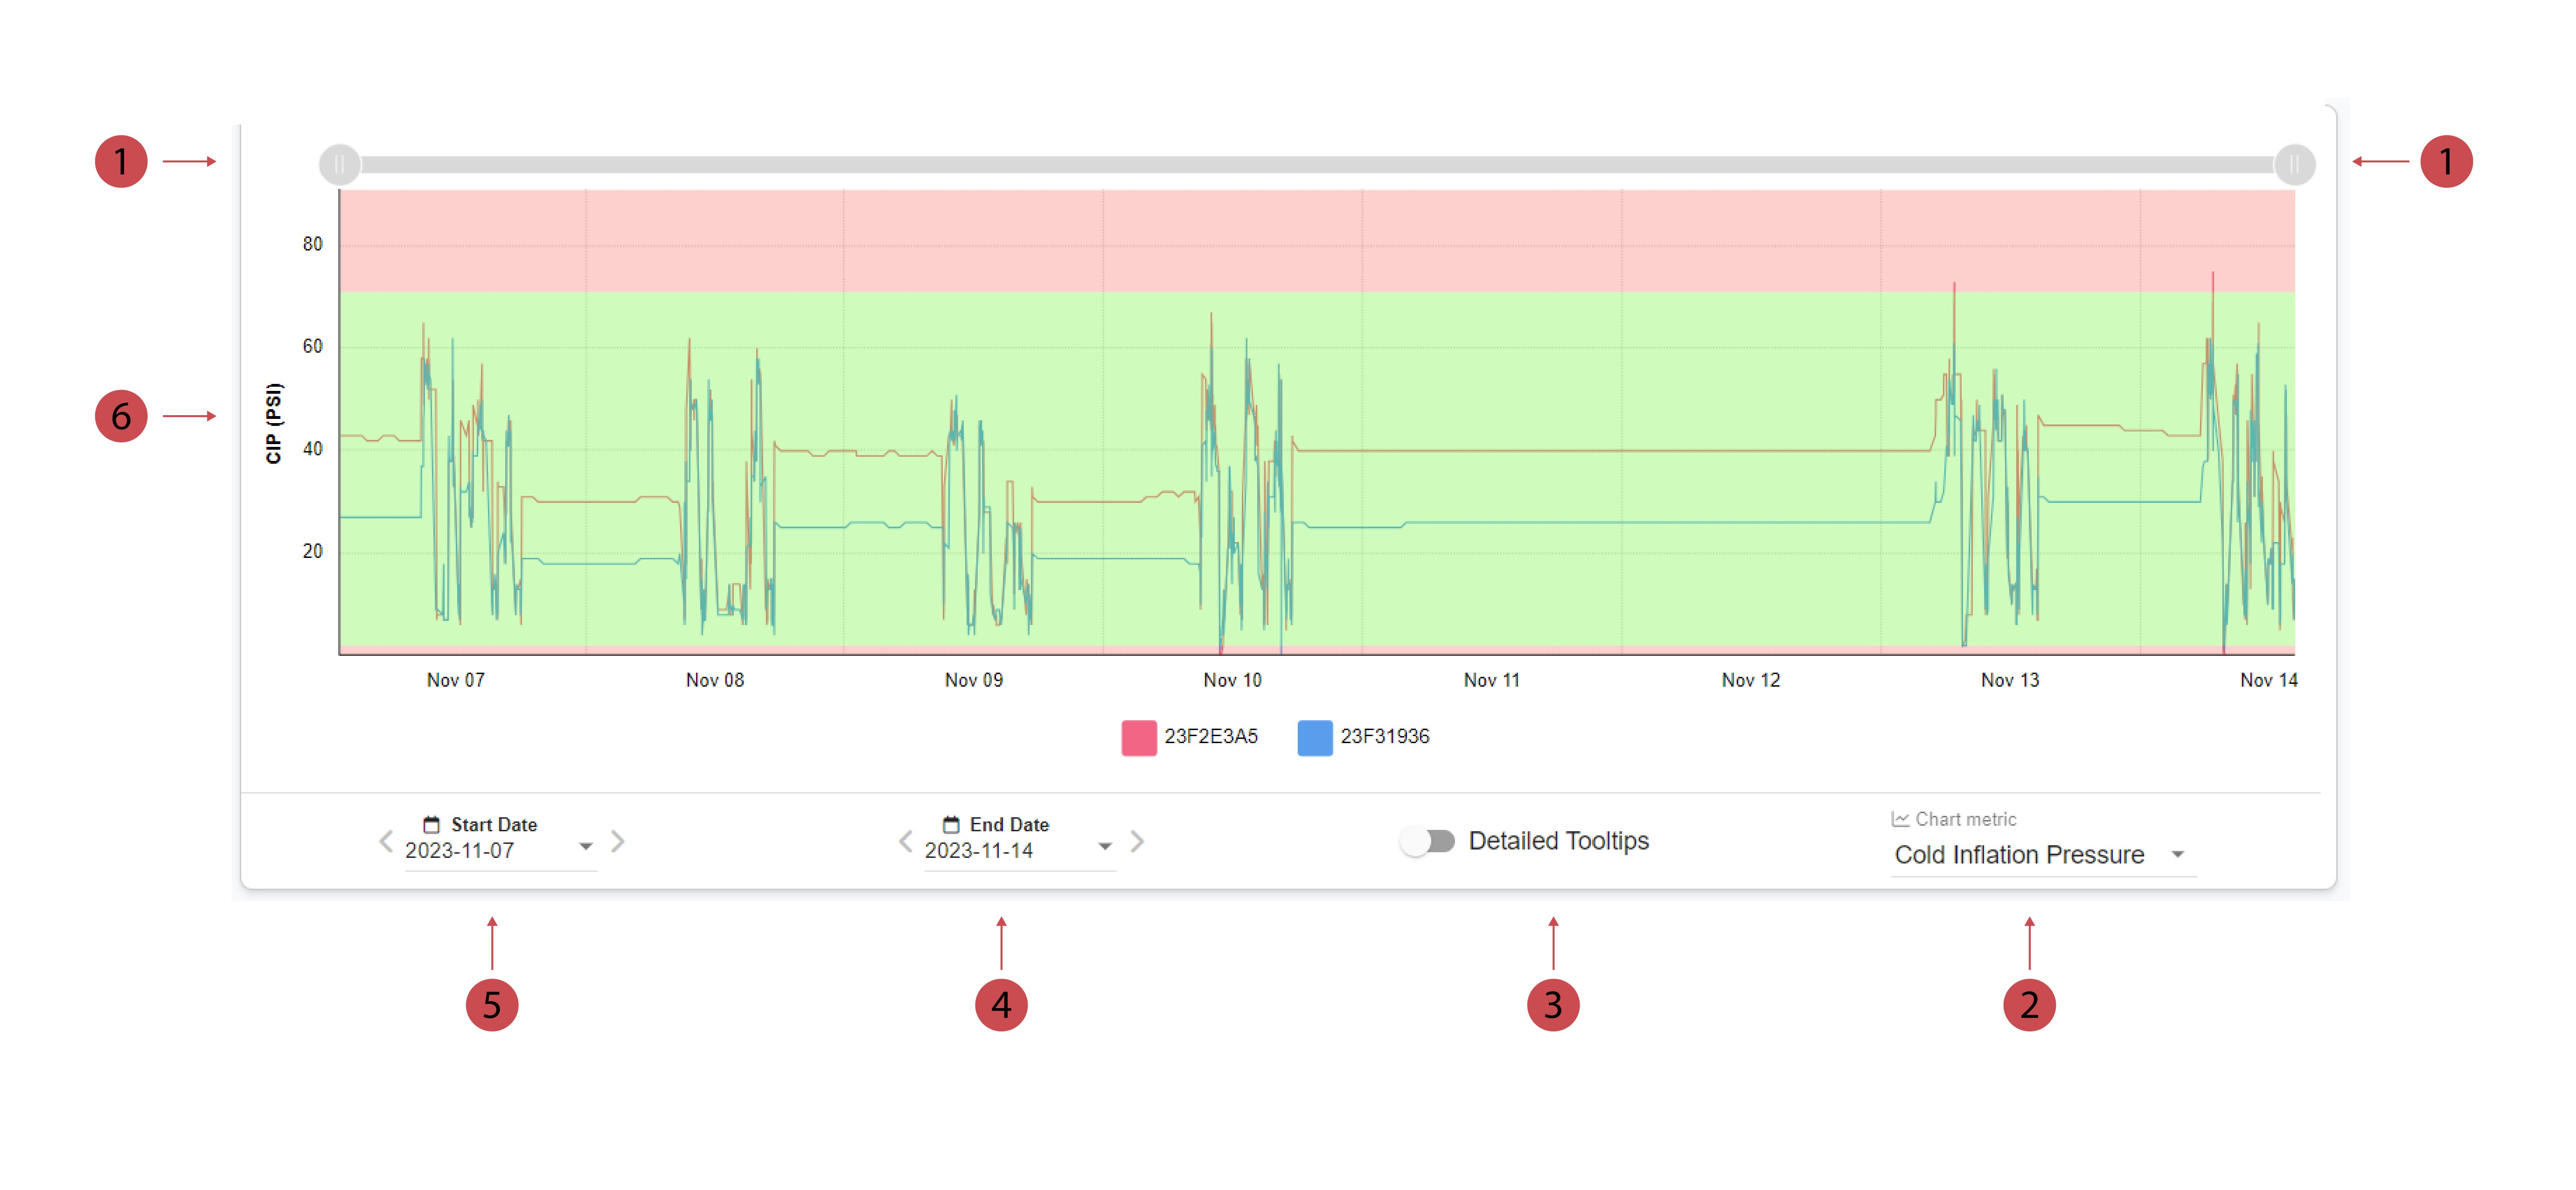Screen dimensions: 2576x1190
Task: Open the Start Date dropdown arrow
Action: point(586,847)
